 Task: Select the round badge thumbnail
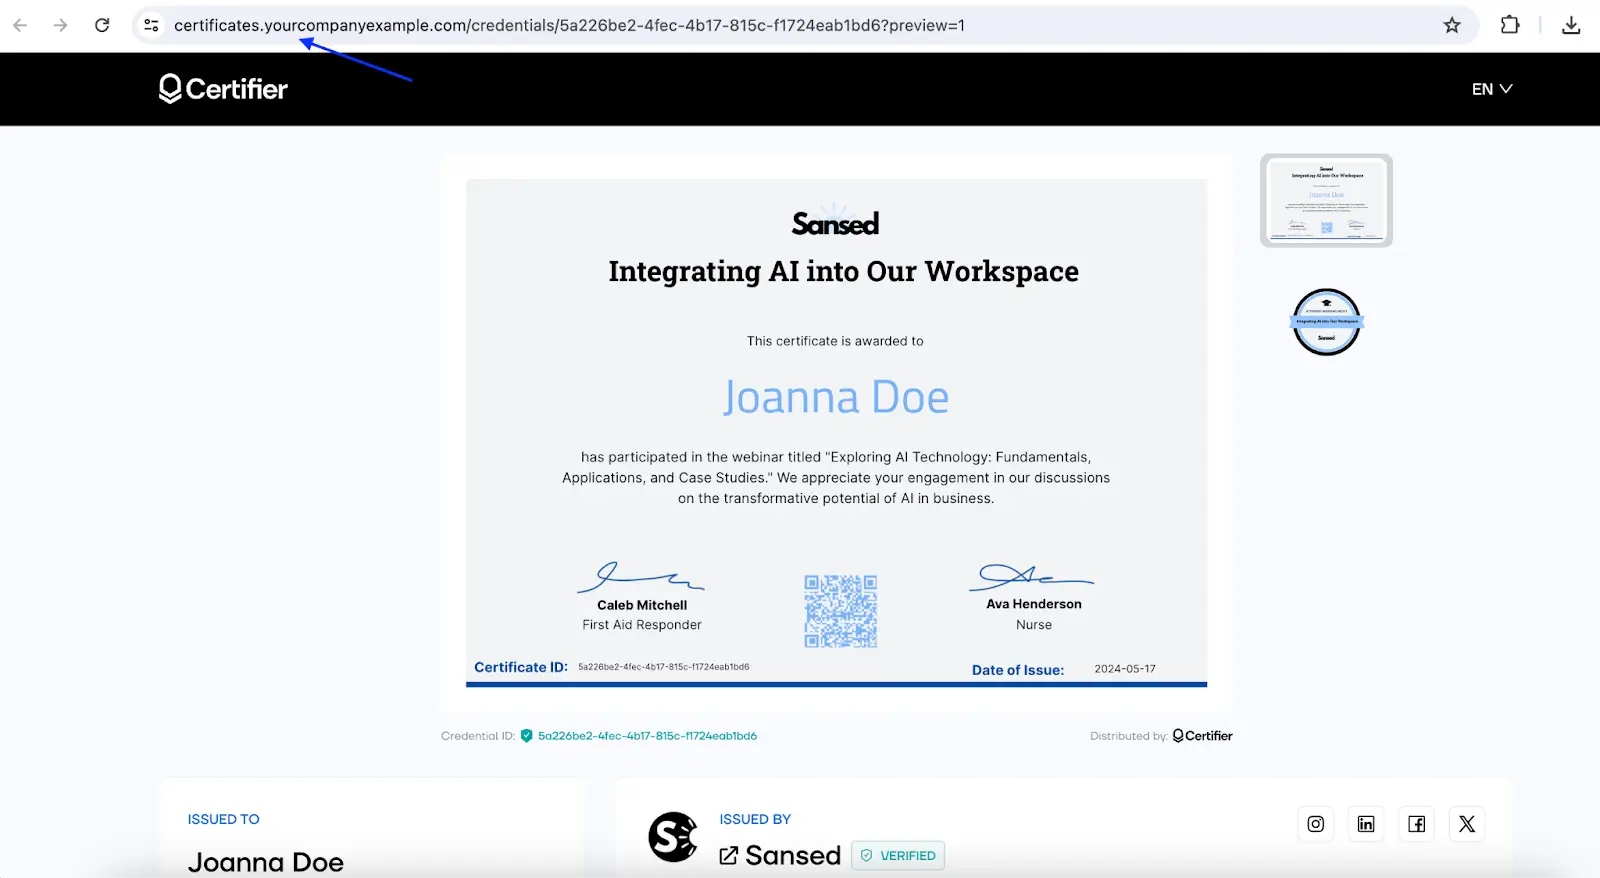pos(1326,322)
